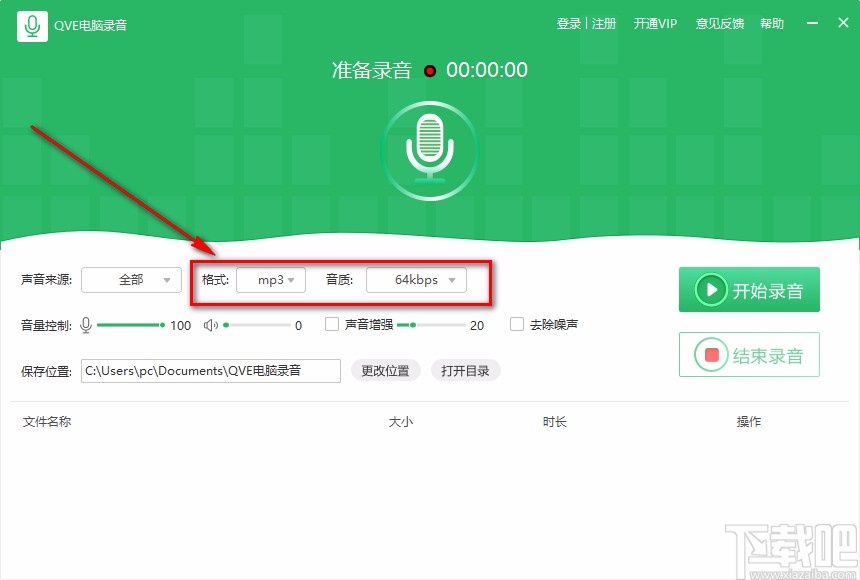Click the 更改目录 button
860x580 pixels.
pos(386,370)
